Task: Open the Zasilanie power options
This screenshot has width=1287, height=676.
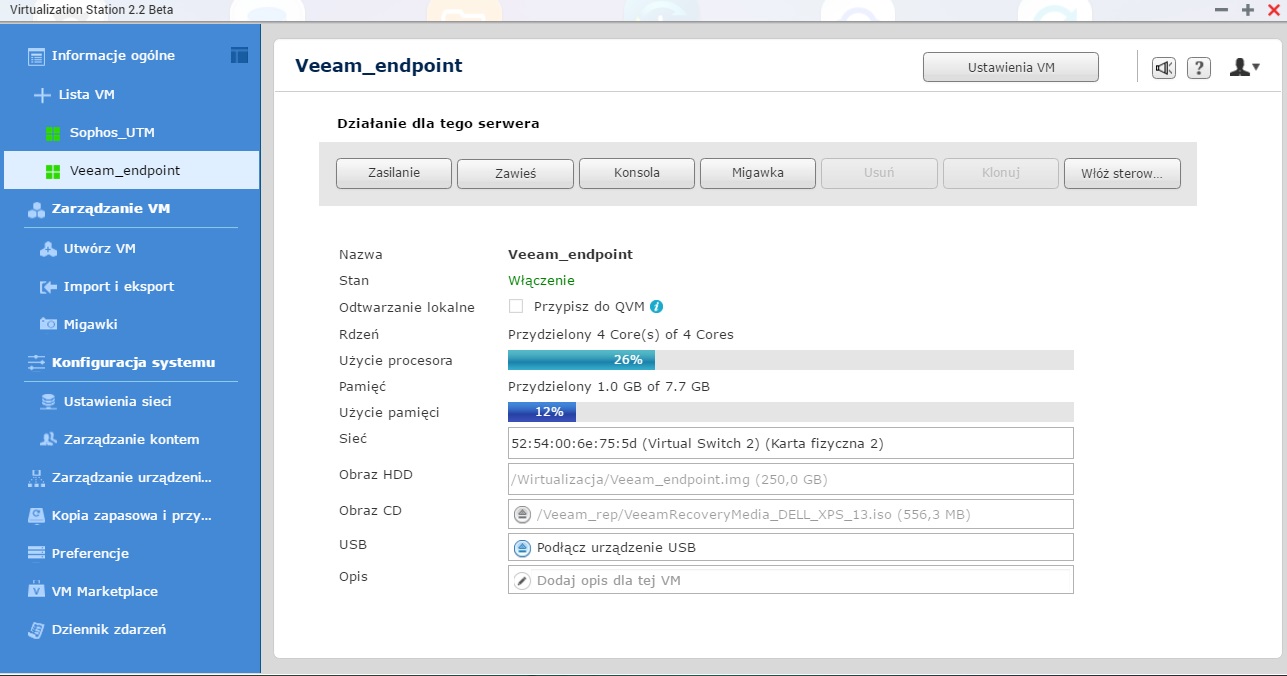Action: (x=394, y=173)
